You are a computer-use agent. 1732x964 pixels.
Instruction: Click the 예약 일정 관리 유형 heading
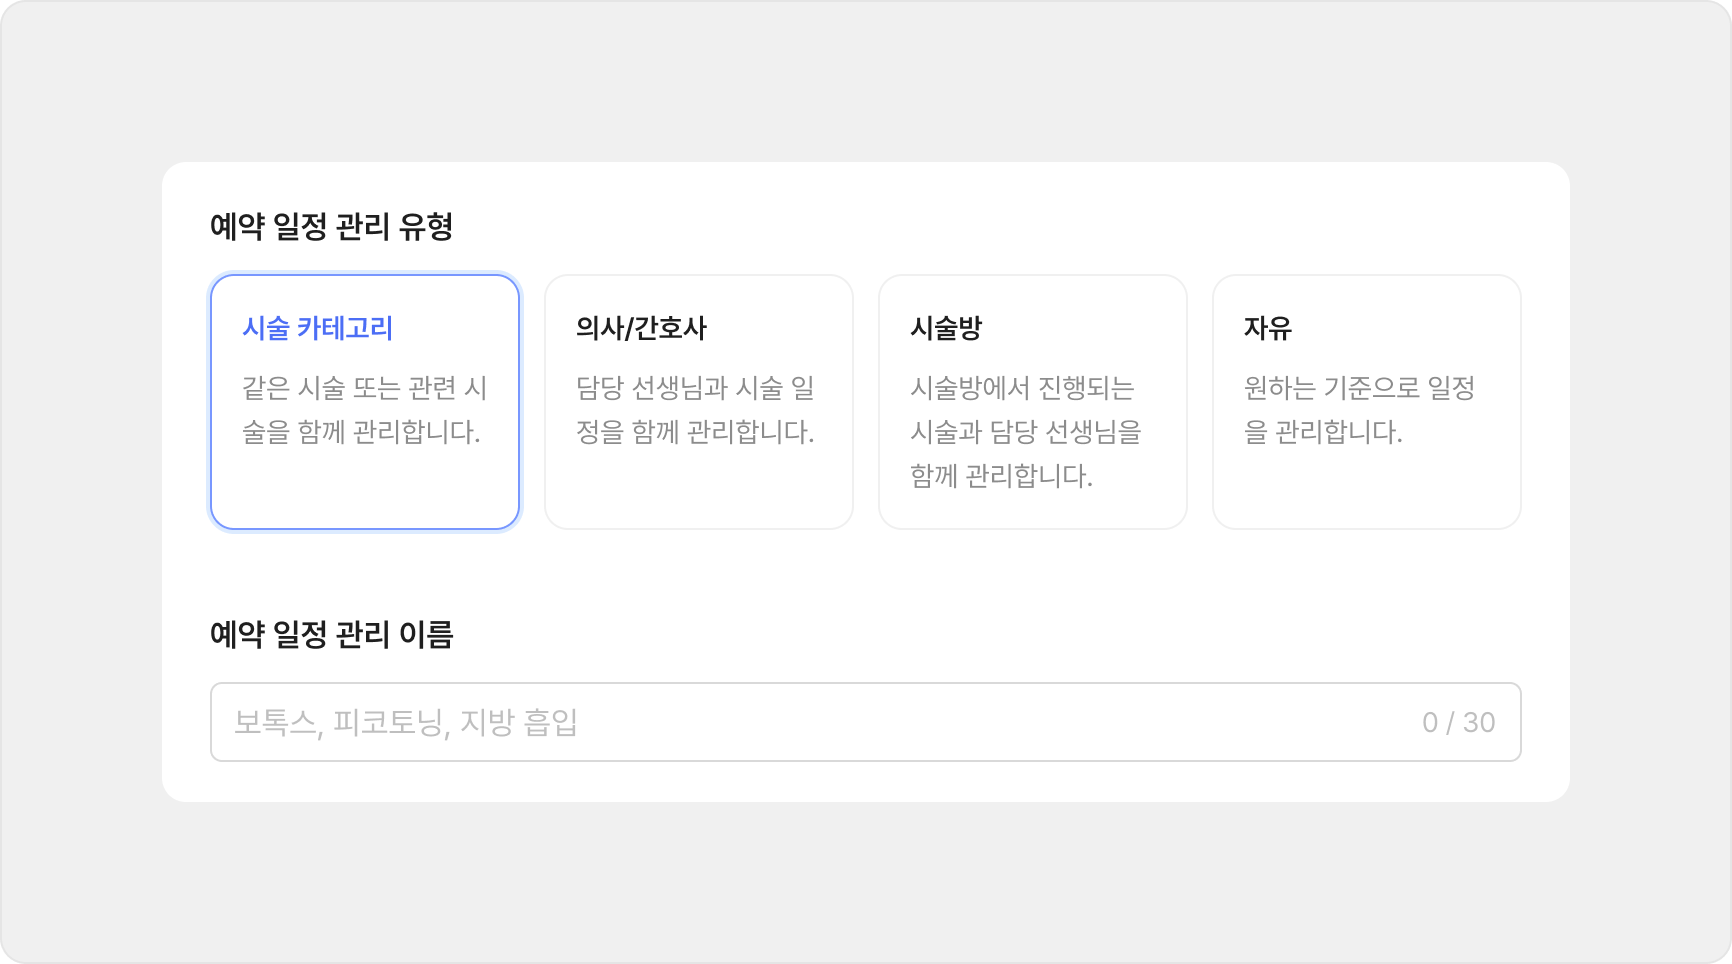tap(331, 227)
